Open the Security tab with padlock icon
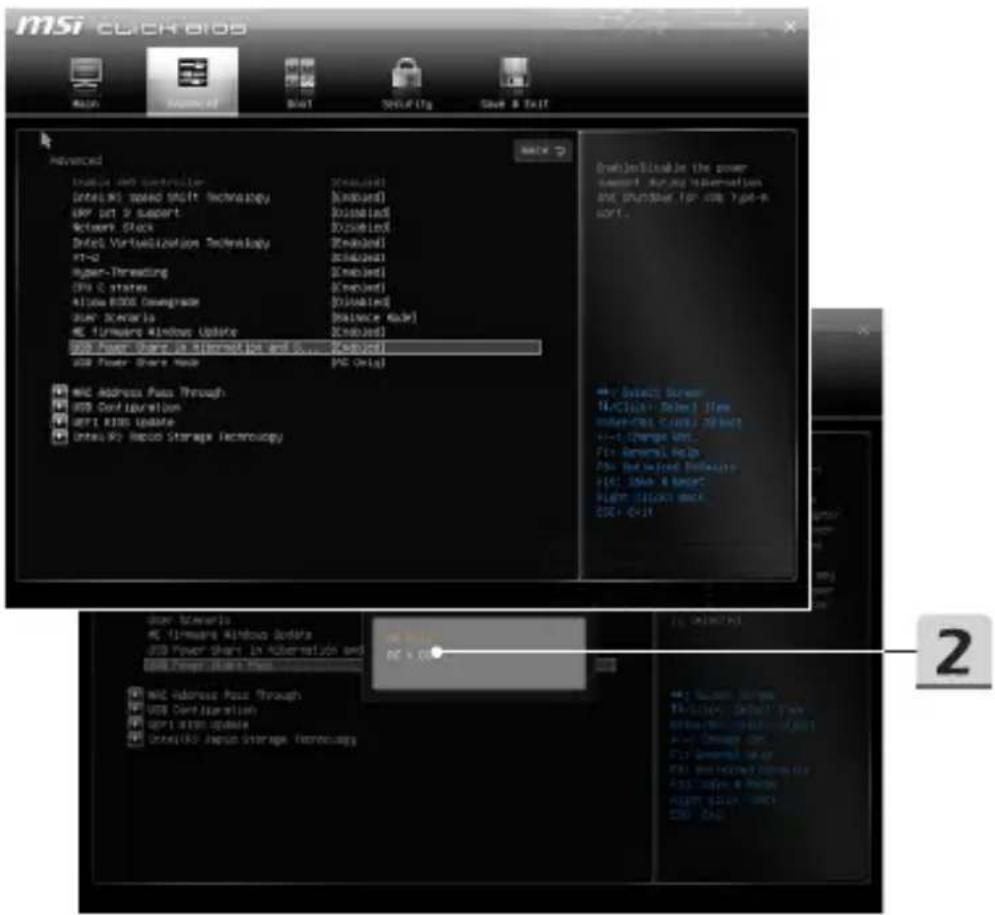 [407, 83]
